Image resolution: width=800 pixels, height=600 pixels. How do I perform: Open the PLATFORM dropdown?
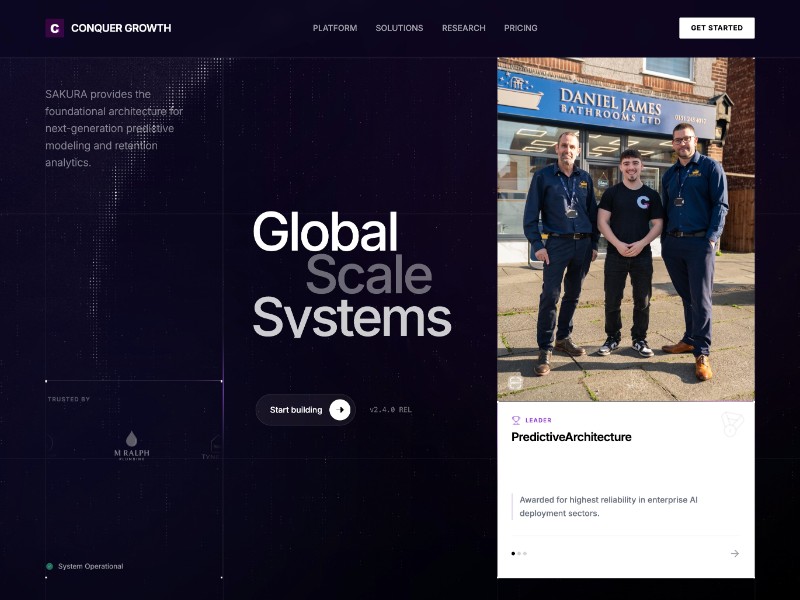click(x=335, y=28)
